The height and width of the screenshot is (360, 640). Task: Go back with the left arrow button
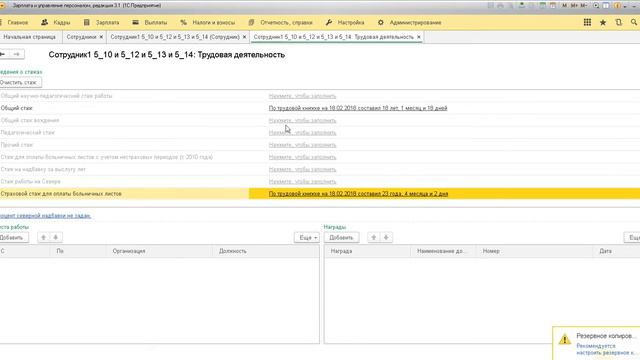pos(3,54)
